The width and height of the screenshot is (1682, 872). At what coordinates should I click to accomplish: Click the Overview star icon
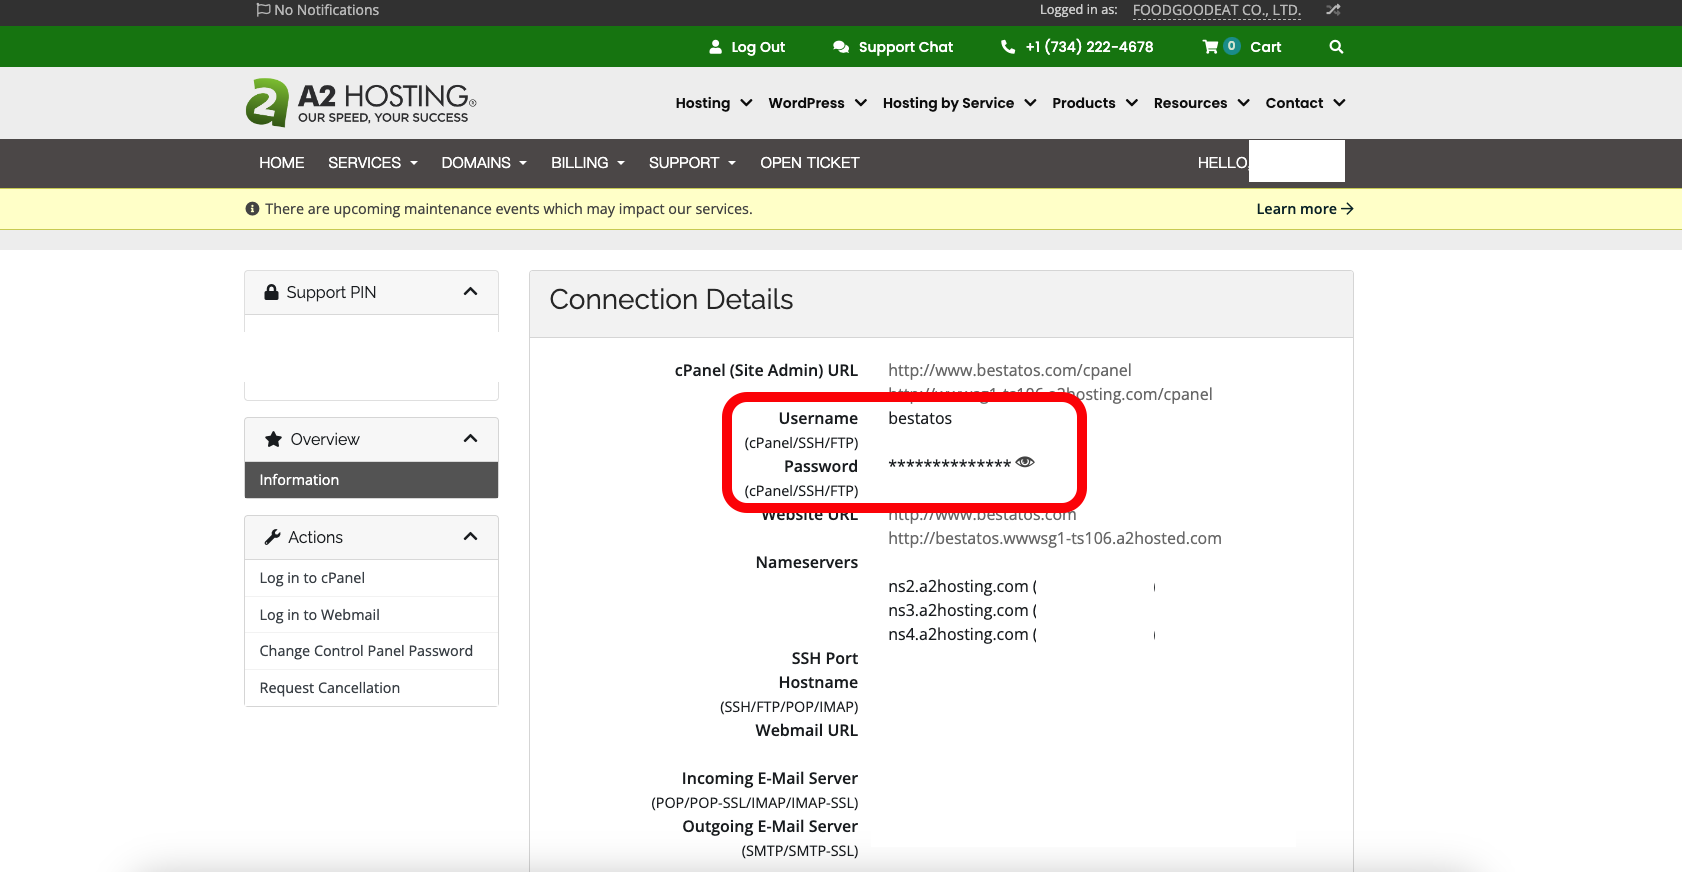[273, 439]
